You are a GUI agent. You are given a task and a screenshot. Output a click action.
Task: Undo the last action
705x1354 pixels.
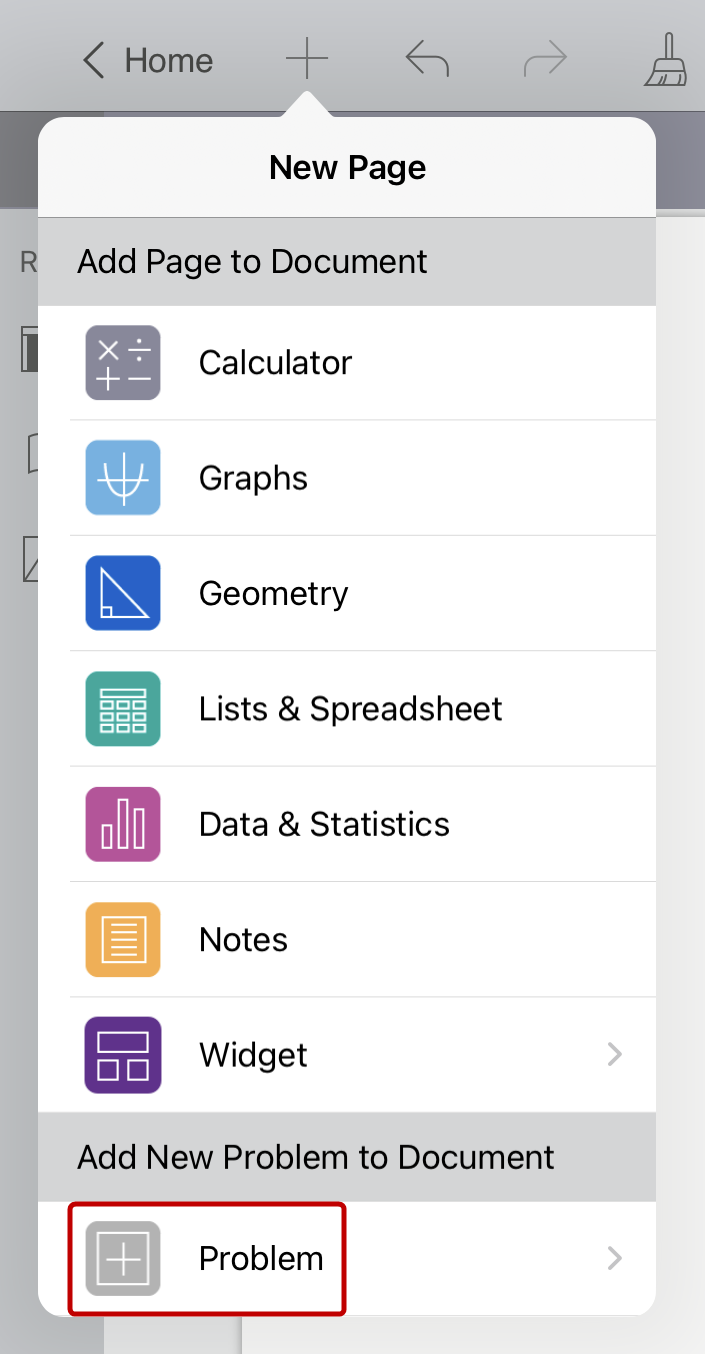pyautogui.click(x=427, y=61)
